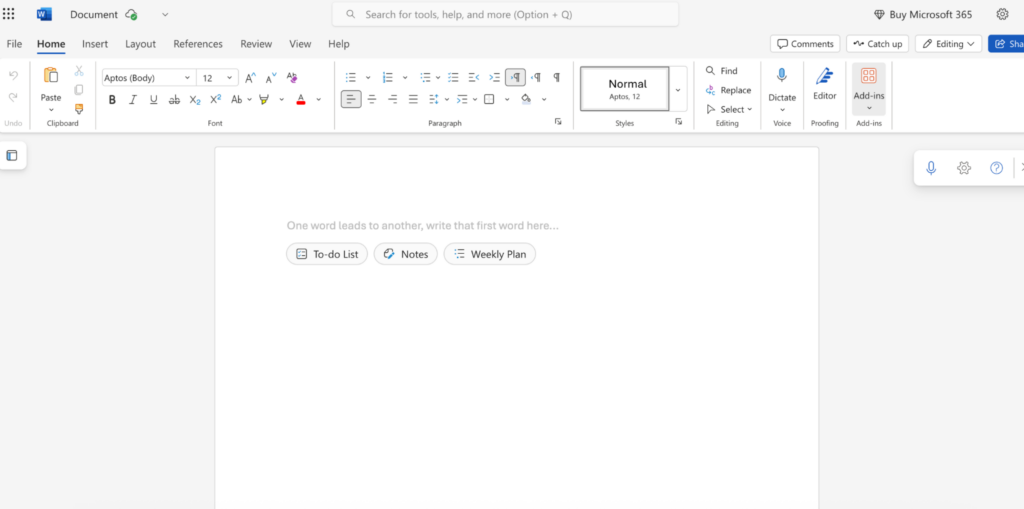The width and height of the screenshot is (1024, 509).
Task: Click the Weekly Plan template button
Action: [x=490, y=254]
